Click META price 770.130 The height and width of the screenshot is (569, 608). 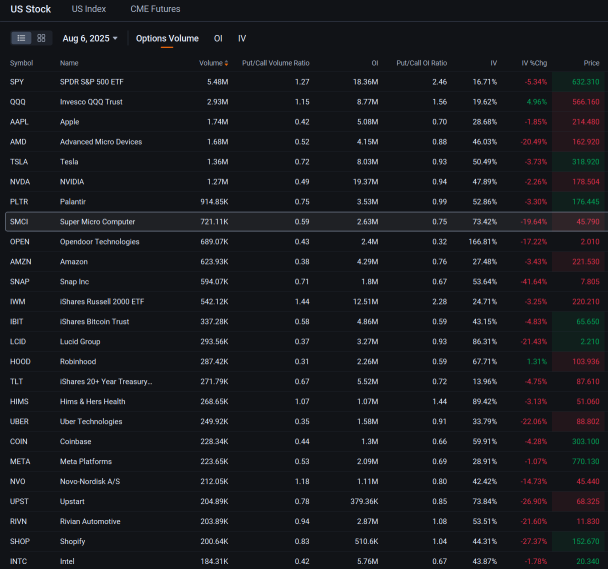point(586,462)
